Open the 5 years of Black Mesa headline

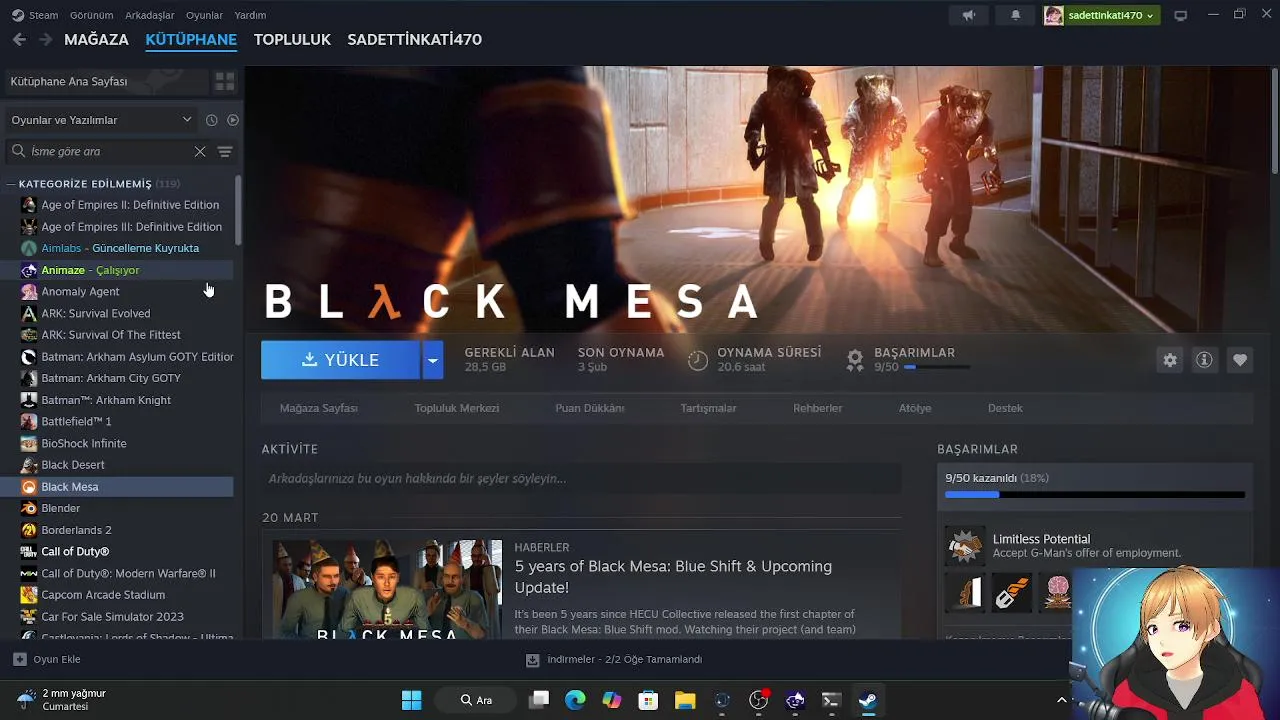tap(673, 577)
